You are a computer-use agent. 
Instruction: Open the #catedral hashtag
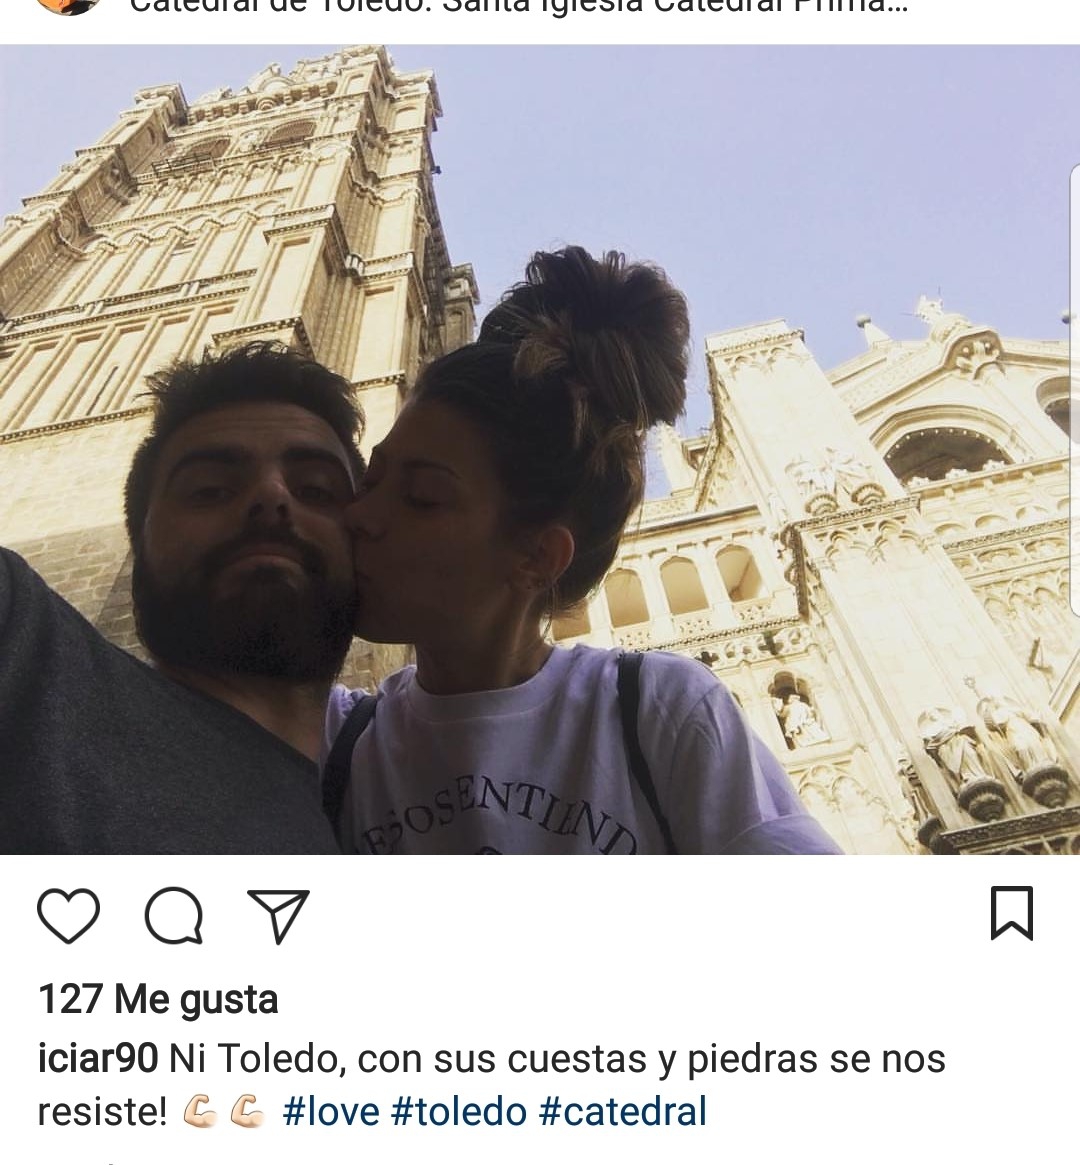tap(622, 1112)
